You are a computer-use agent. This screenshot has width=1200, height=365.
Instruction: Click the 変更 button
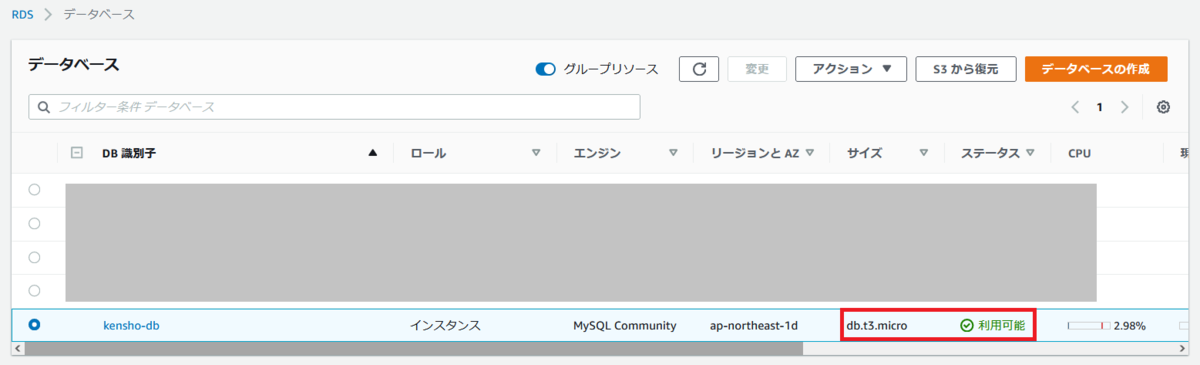point(757,69)
